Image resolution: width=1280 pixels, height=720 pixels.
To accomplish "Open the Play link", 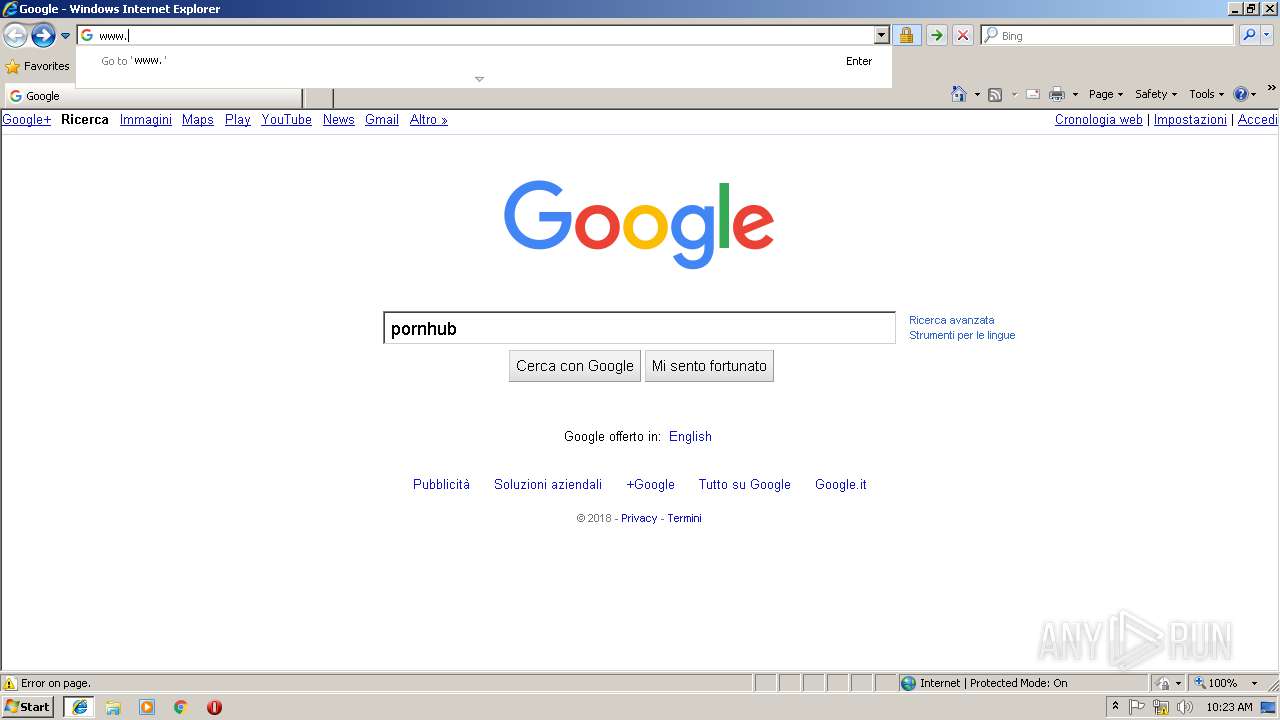I will pos(238,120).
